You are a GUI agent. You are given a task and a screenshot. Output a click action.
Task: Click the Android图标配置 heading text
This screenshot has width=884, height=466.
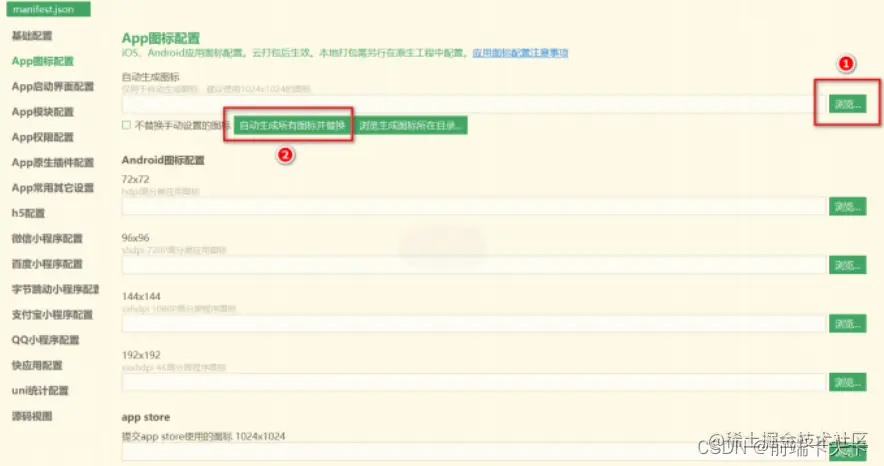163,160
